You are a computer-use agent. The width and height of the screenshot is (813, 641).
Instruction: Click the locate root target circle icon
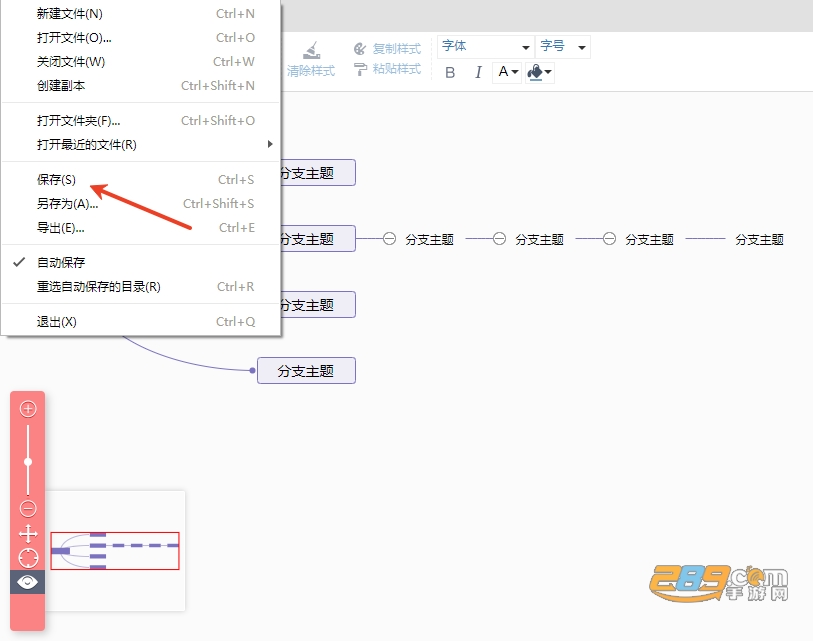tap(28, 558)
